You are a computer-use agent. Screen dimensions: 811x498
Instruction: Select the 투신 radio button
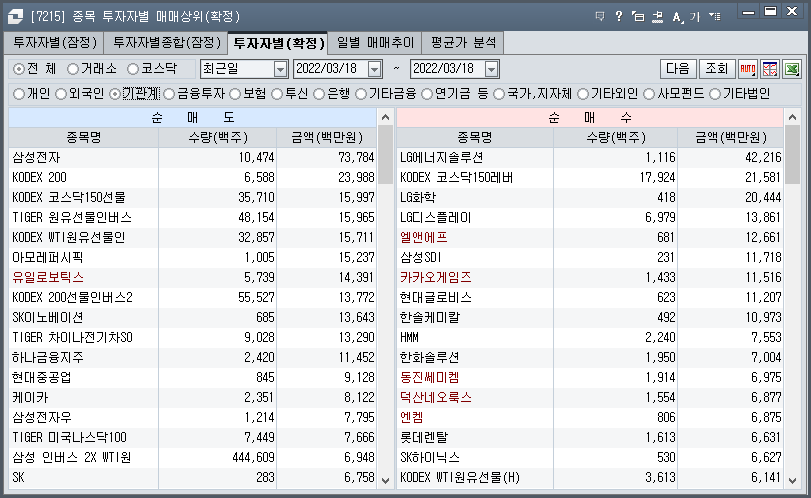coord(277,94)
